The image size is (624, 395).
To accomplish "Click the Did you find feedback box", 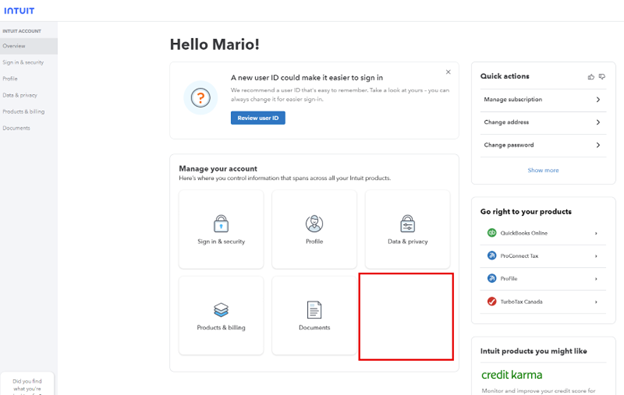I will click(27, 384).
